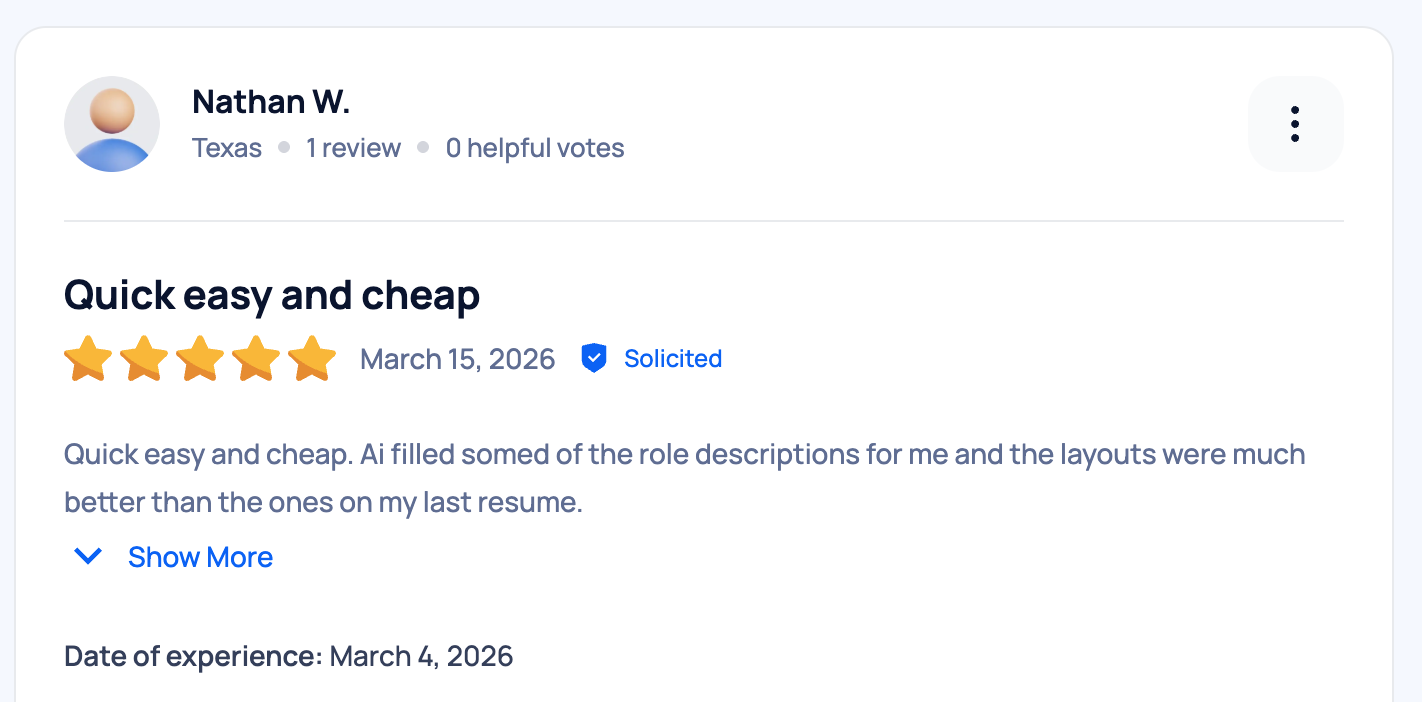Select the third rating star
Image resolution: width=1422 pixels, height=702 pixels.
(200, 357)
